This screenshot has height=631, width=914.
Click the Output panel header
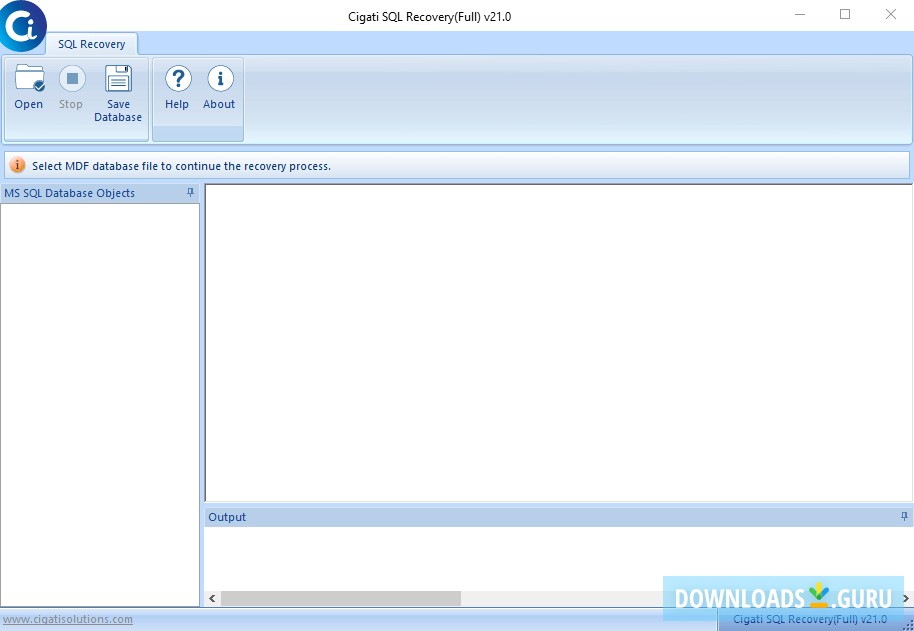tap(227, 517)
